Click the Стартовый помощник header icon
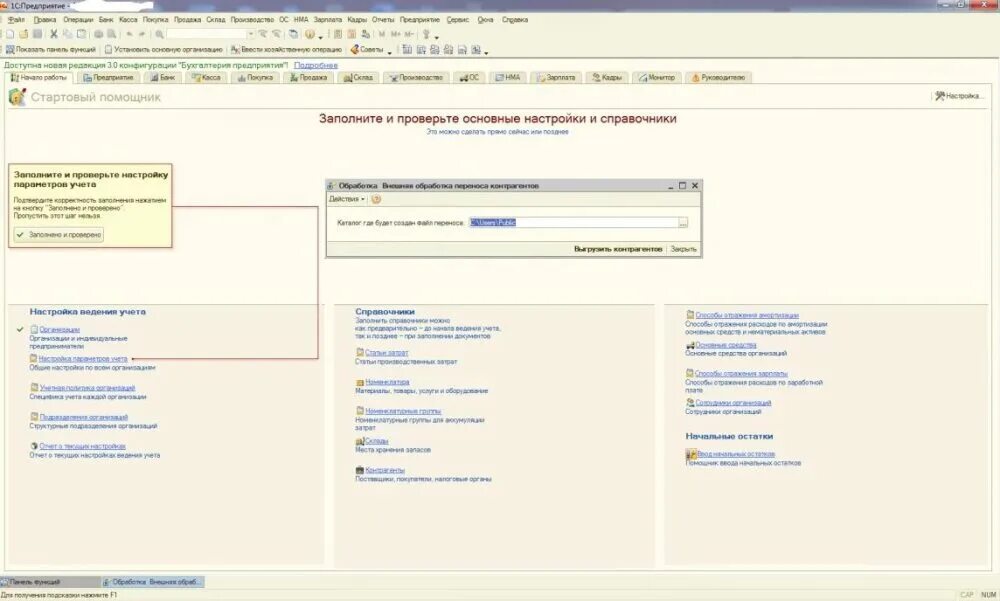The height and width of the screenshot is (601, 1000). pyautogui.click(x=17, y=97)
